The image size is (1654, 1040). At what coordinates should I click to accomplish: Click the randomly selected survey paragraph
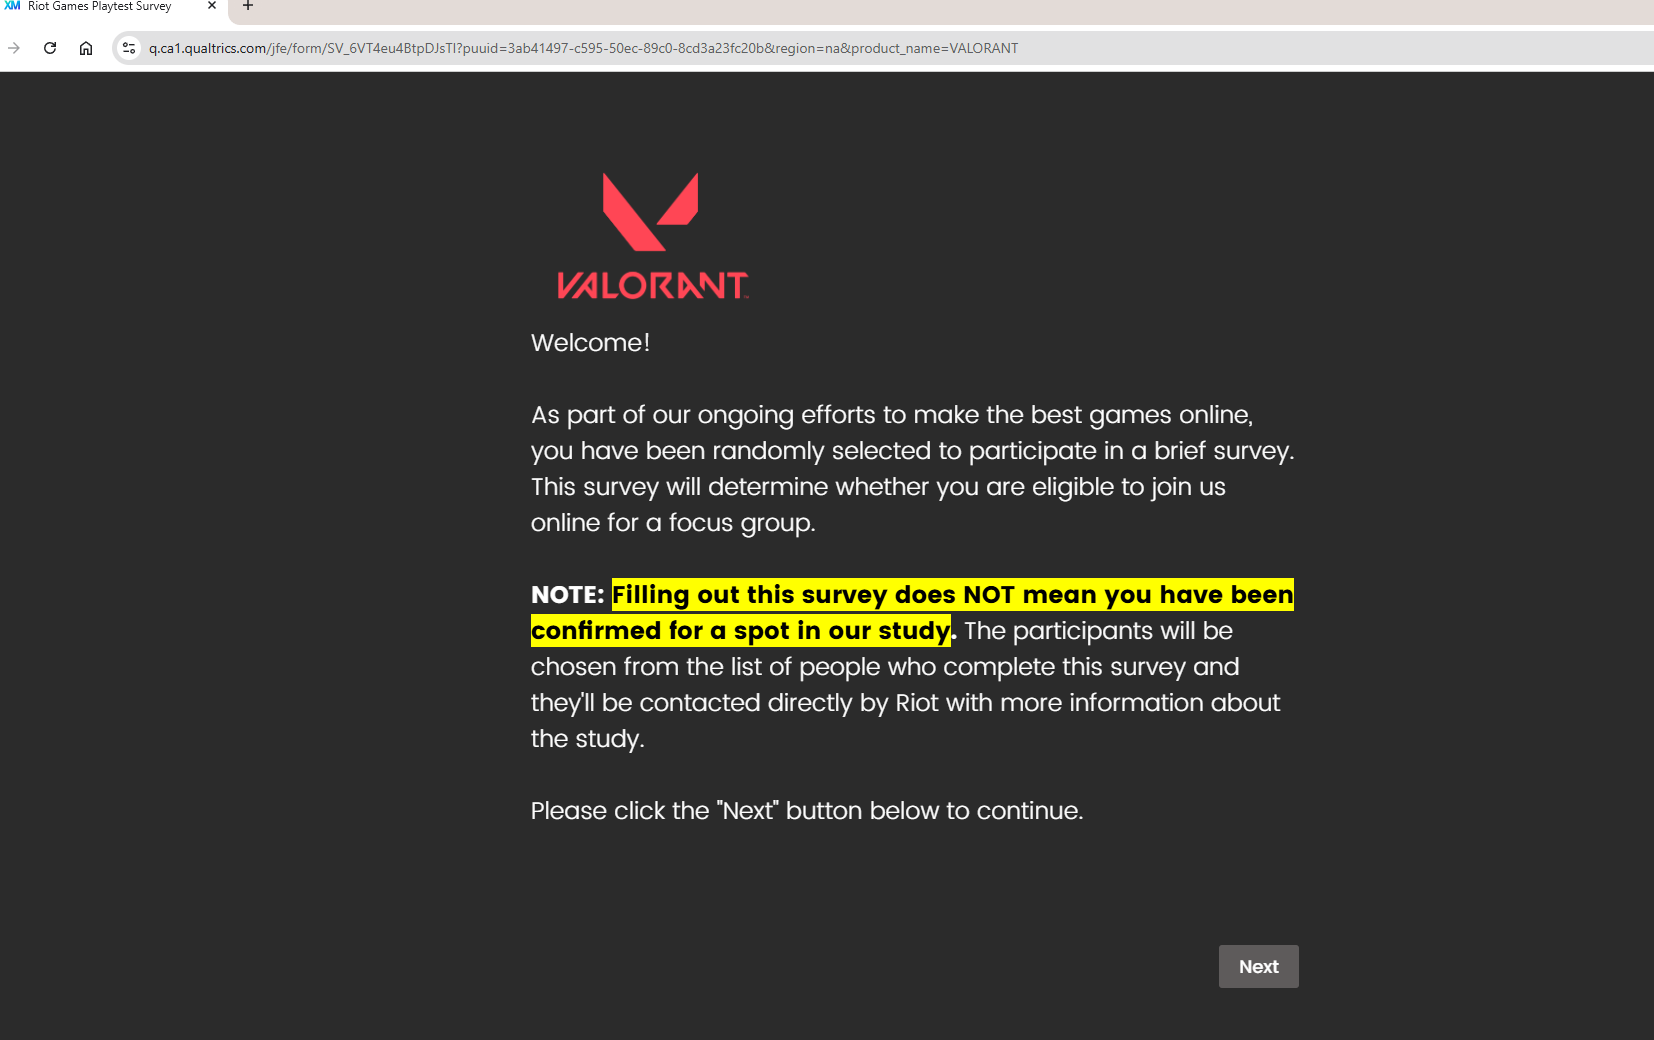912,468
